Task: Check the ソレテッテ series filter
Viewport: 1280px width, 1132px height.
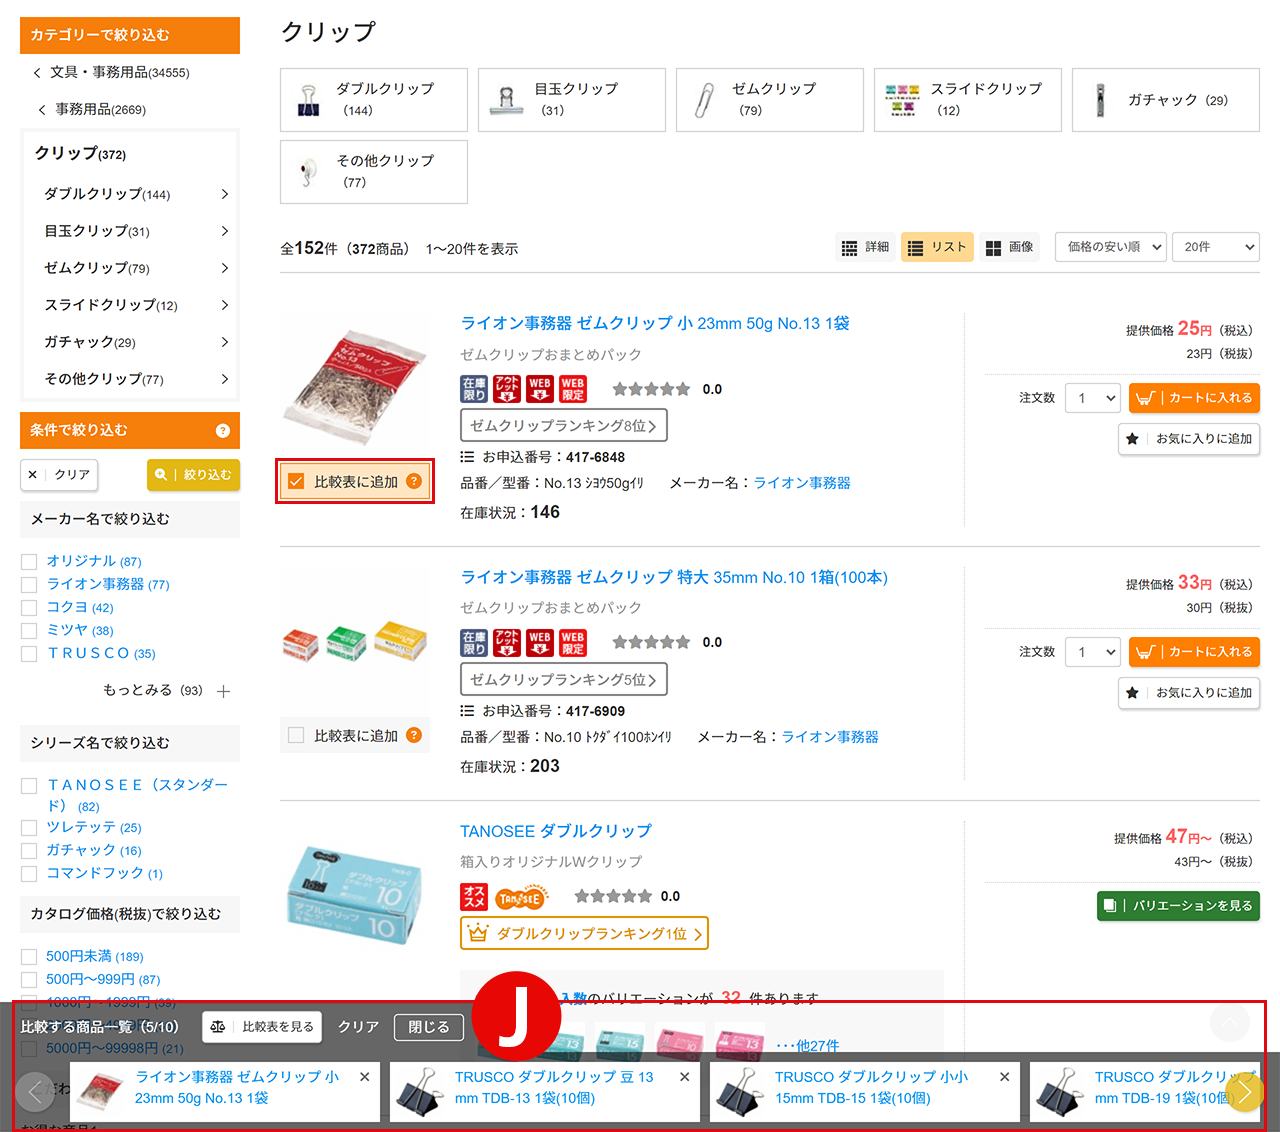Action: point(29,828)
